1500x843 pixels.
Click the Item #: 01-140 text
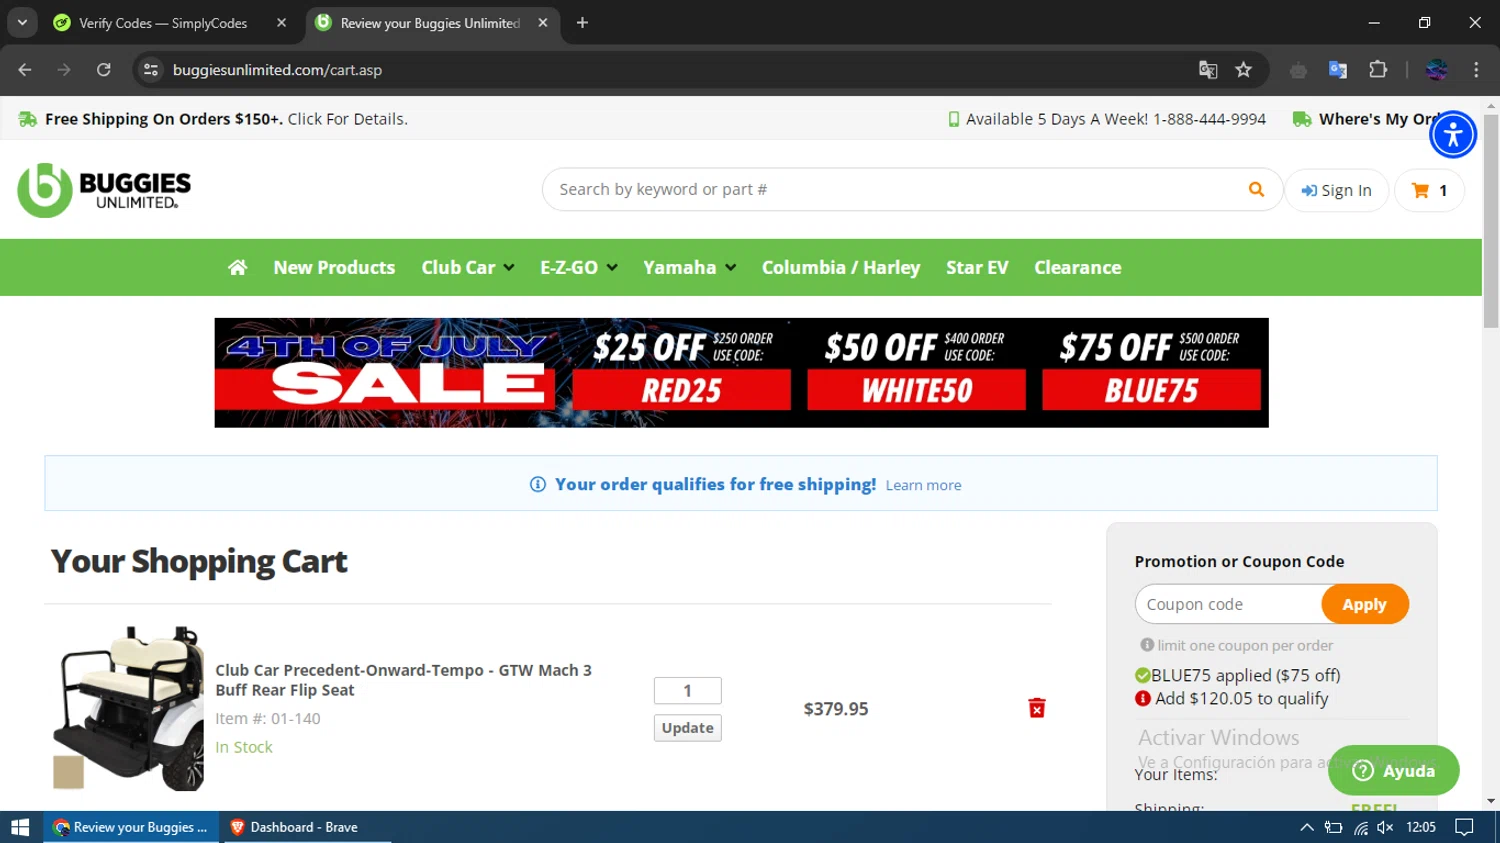point(268,718)
